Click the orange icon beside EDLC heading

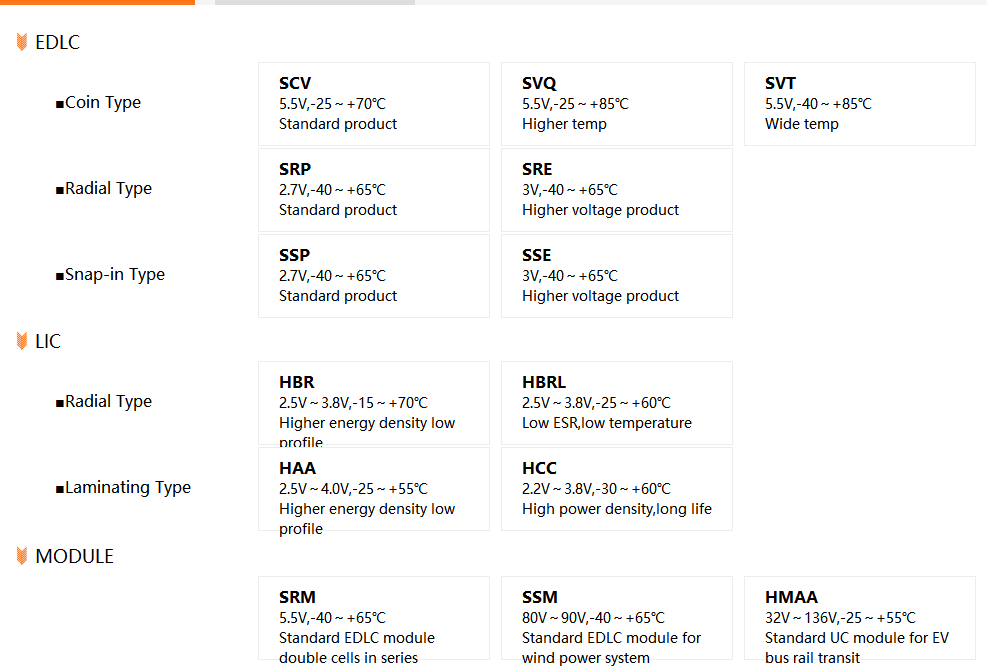[x=22, y=42]
